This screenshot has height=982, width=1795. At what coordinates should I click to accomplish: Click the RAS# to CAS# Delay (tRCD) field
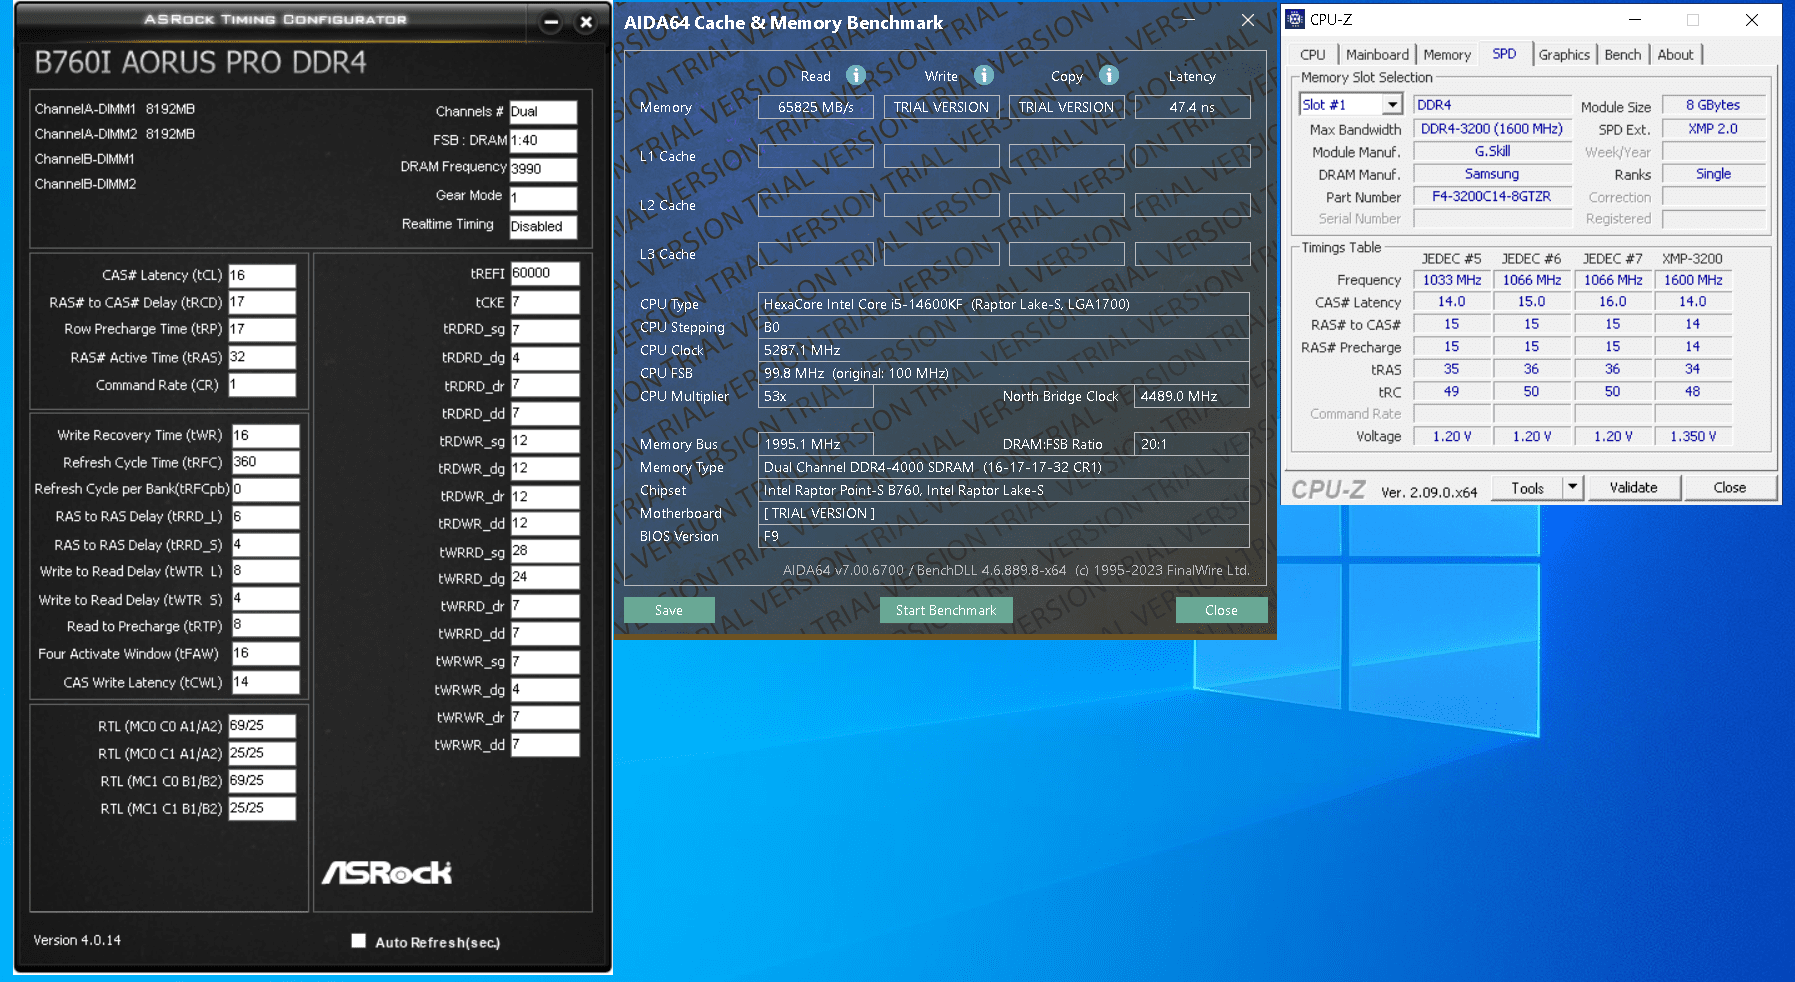[x=262, y=302]
